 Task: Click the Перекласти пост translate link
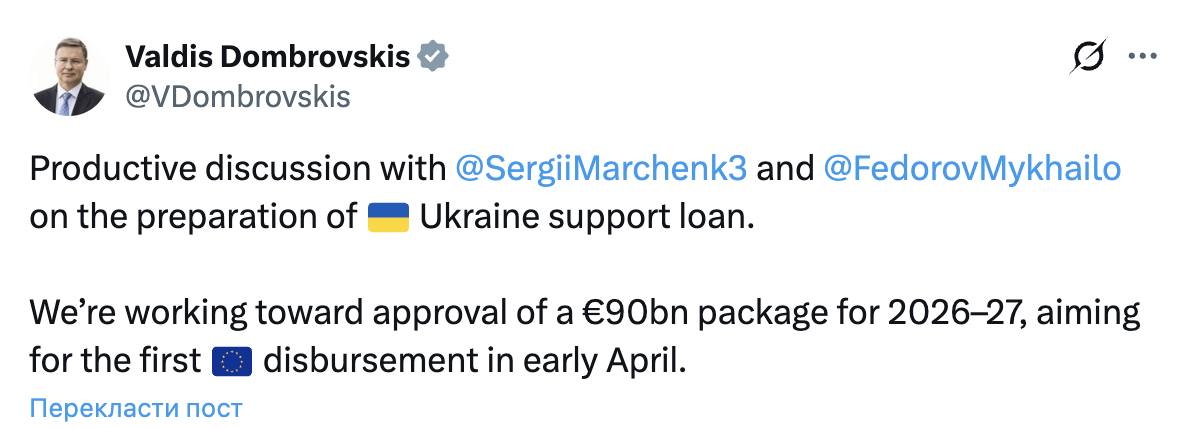pyautogui.click(x=136, y=408)
